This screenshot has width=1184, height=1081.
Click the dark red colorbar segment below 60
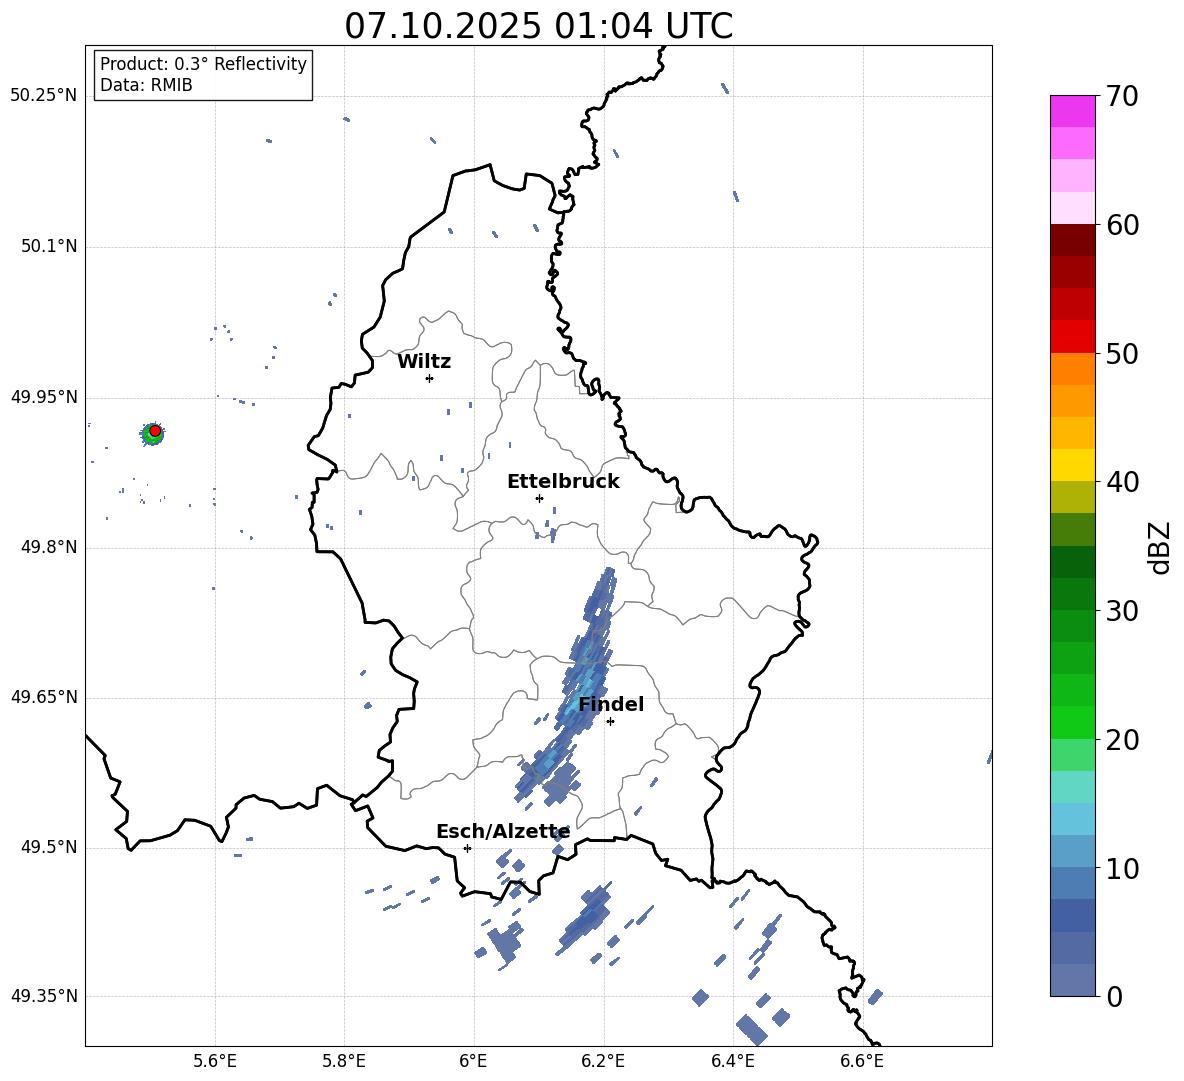[1072, 239]
